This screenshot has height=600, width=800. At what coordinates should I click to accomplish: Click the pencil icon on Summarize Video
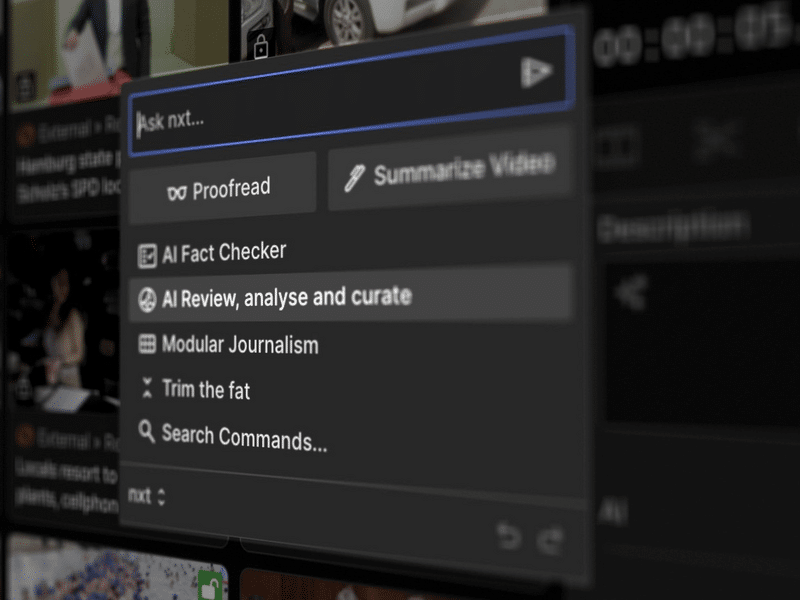click(354, 178)
